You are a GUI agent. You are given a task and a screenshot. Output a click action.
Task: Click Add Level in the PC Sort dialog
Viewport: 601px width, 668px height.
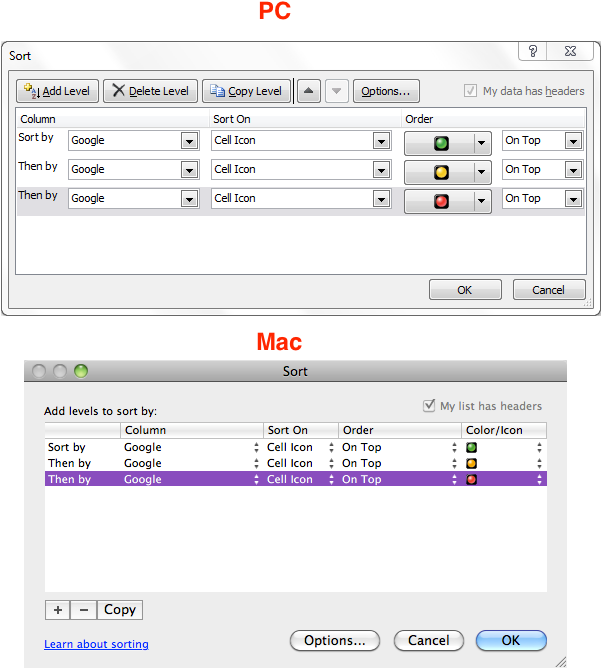[x=58, y=91]
